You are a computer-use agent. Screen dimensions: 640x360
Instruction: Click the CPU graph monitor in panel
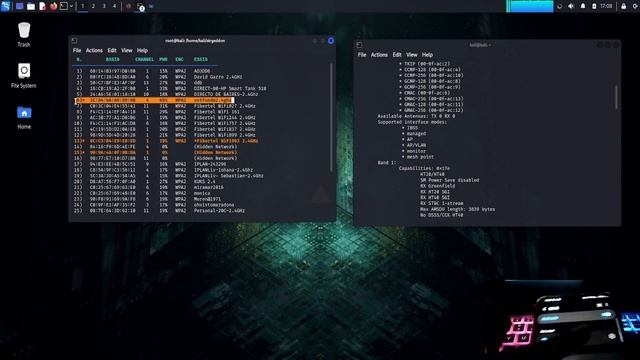tap(530, 6)
